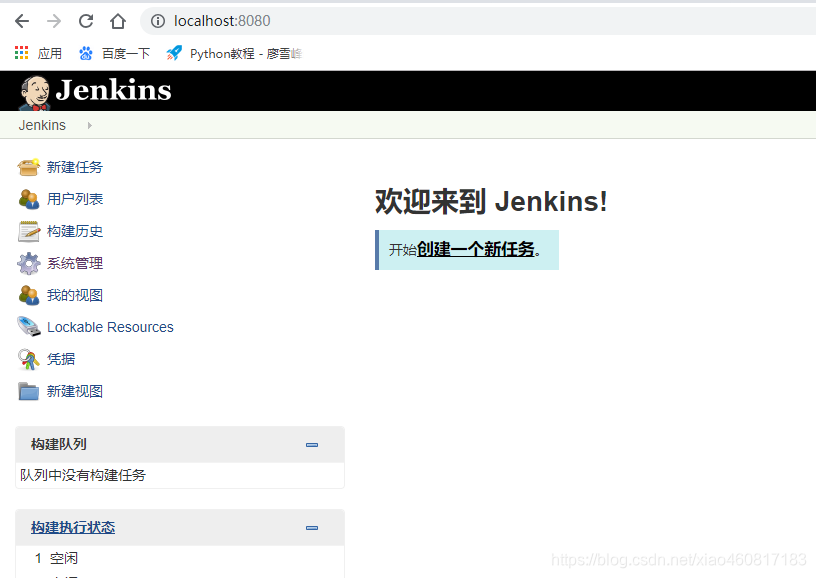Click the 创建一个新任务 link
816x578 pixels.
(x=476, y=249)
